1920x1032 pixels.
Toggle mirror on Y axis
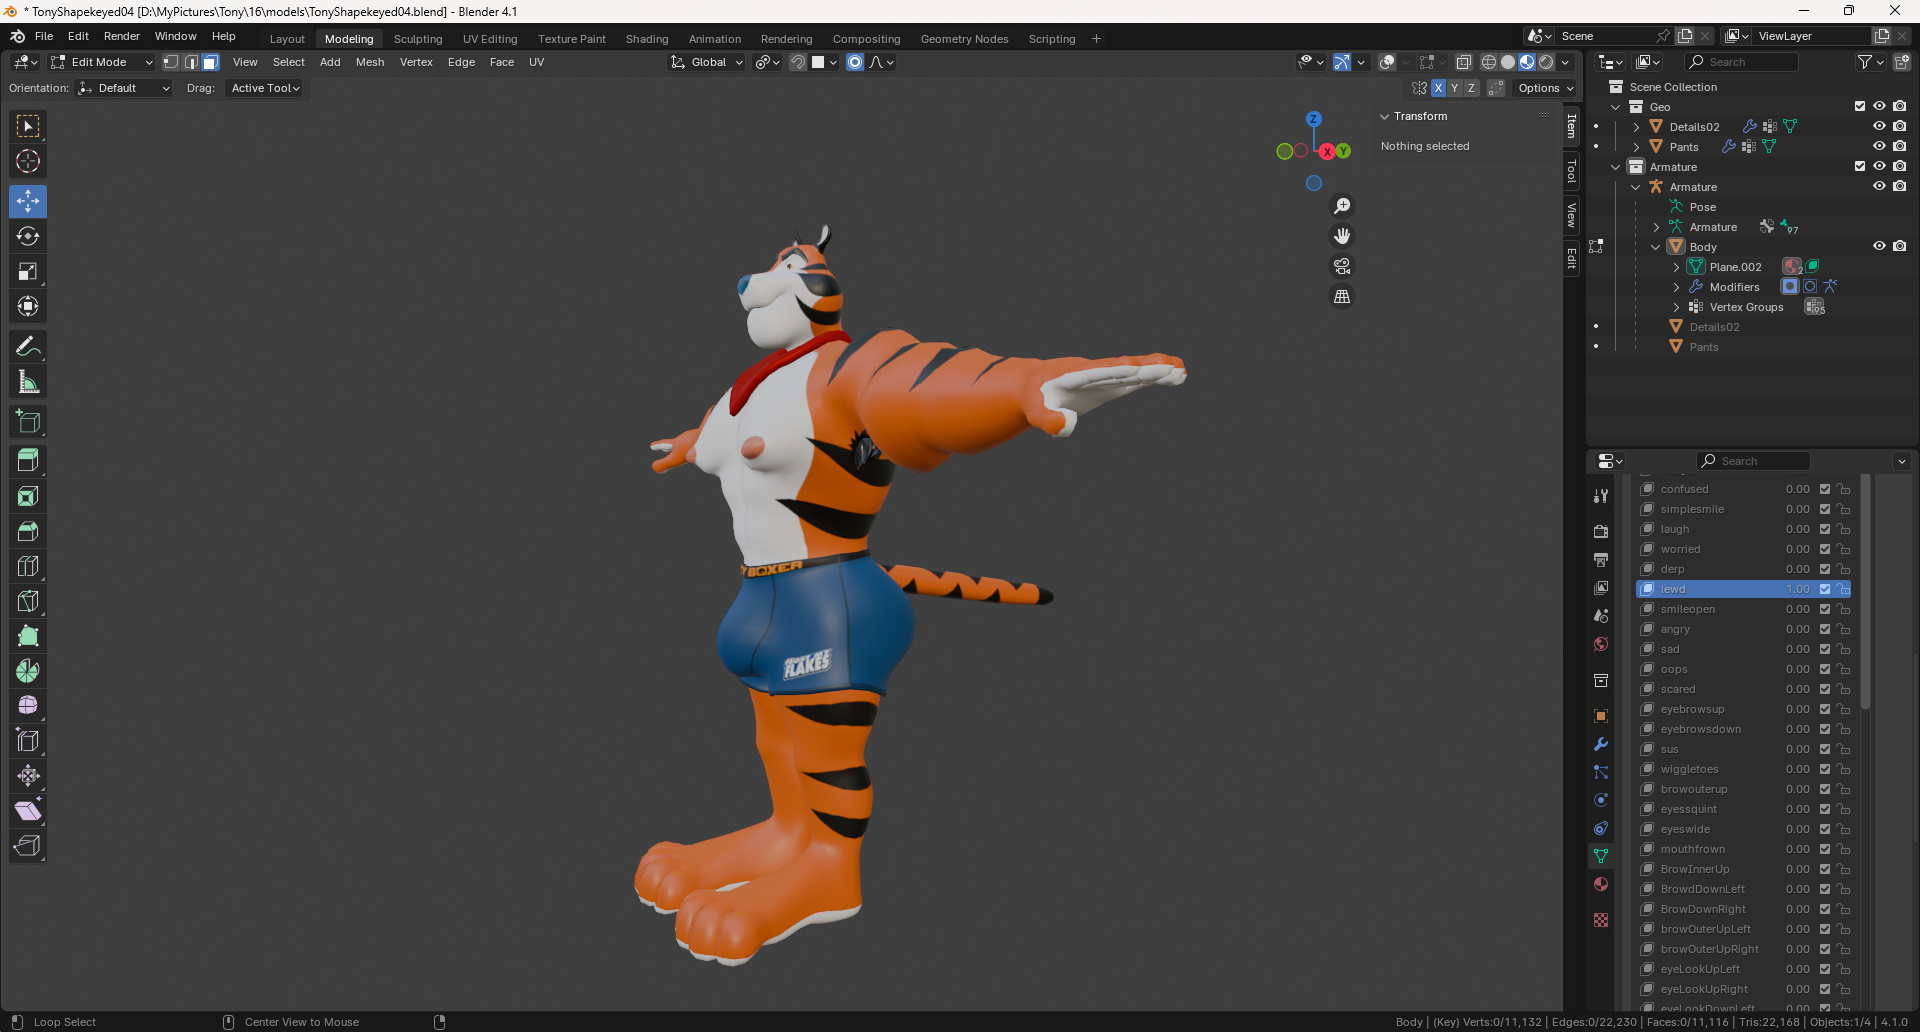click(1455, 88)
